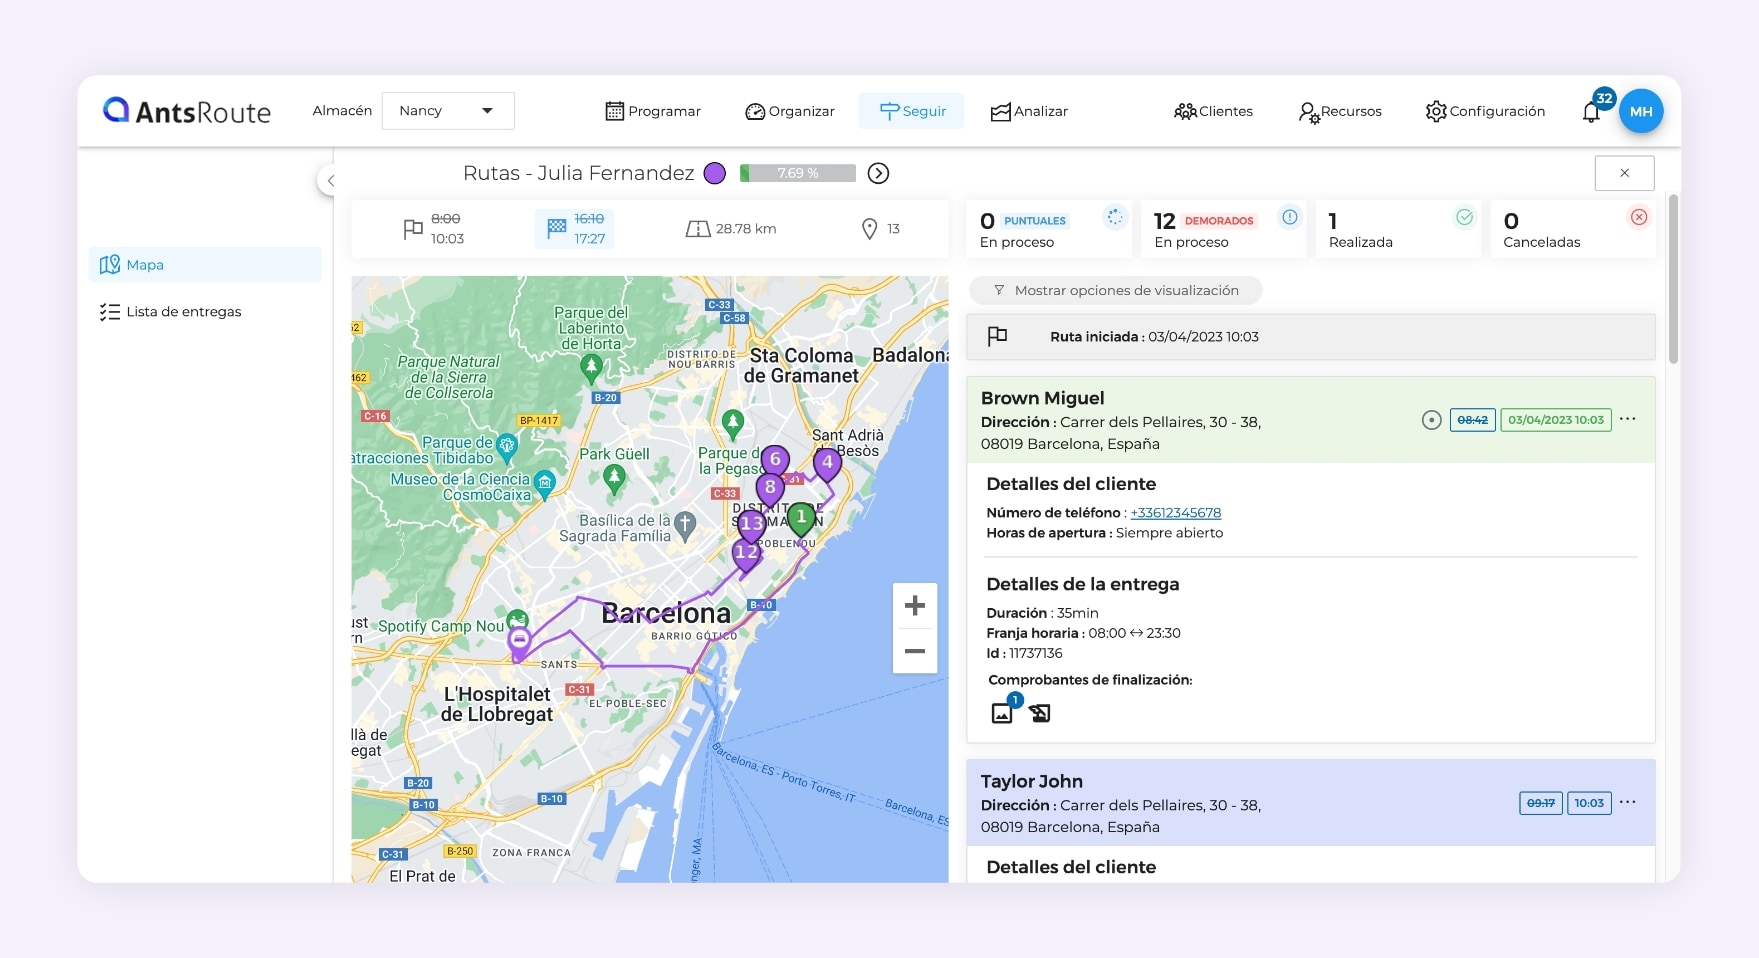Open the Nancy driver dropdown
Image resolution: width=1759 pixels, height=958 pixels.
[447, 110]
